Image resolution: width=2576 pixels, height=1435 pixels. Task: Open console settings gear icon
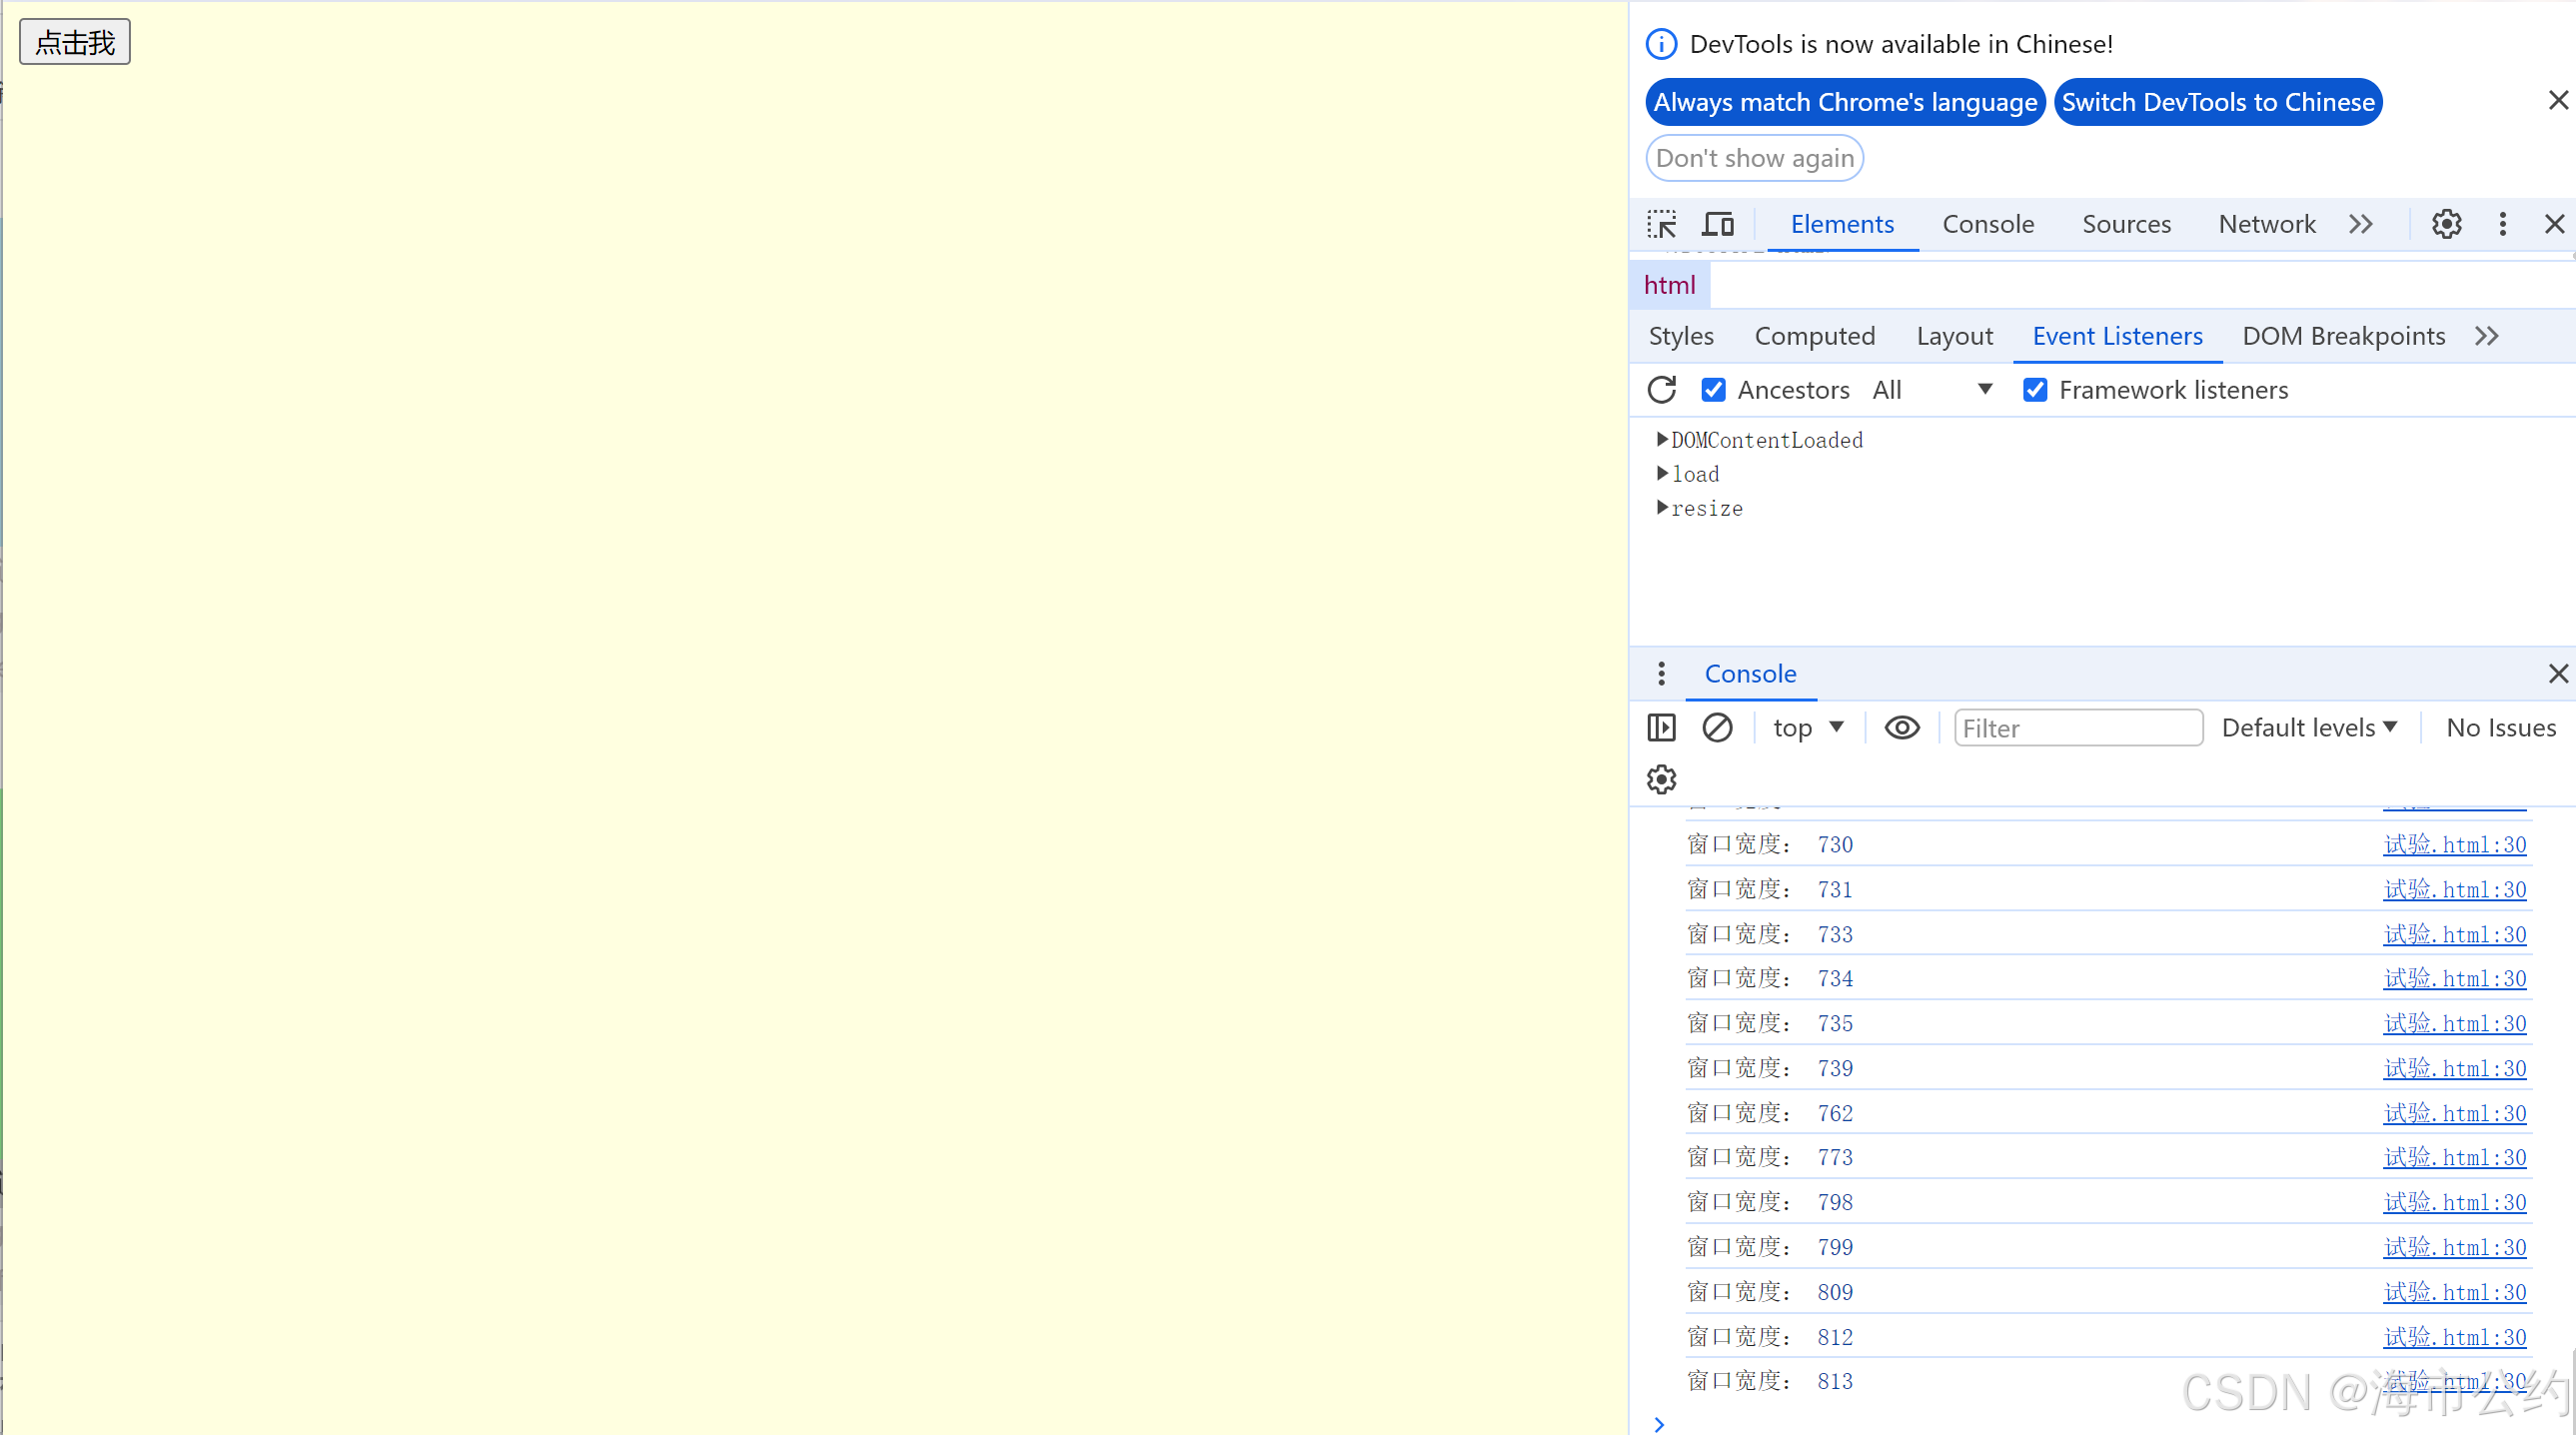[x=1661, y=779]
